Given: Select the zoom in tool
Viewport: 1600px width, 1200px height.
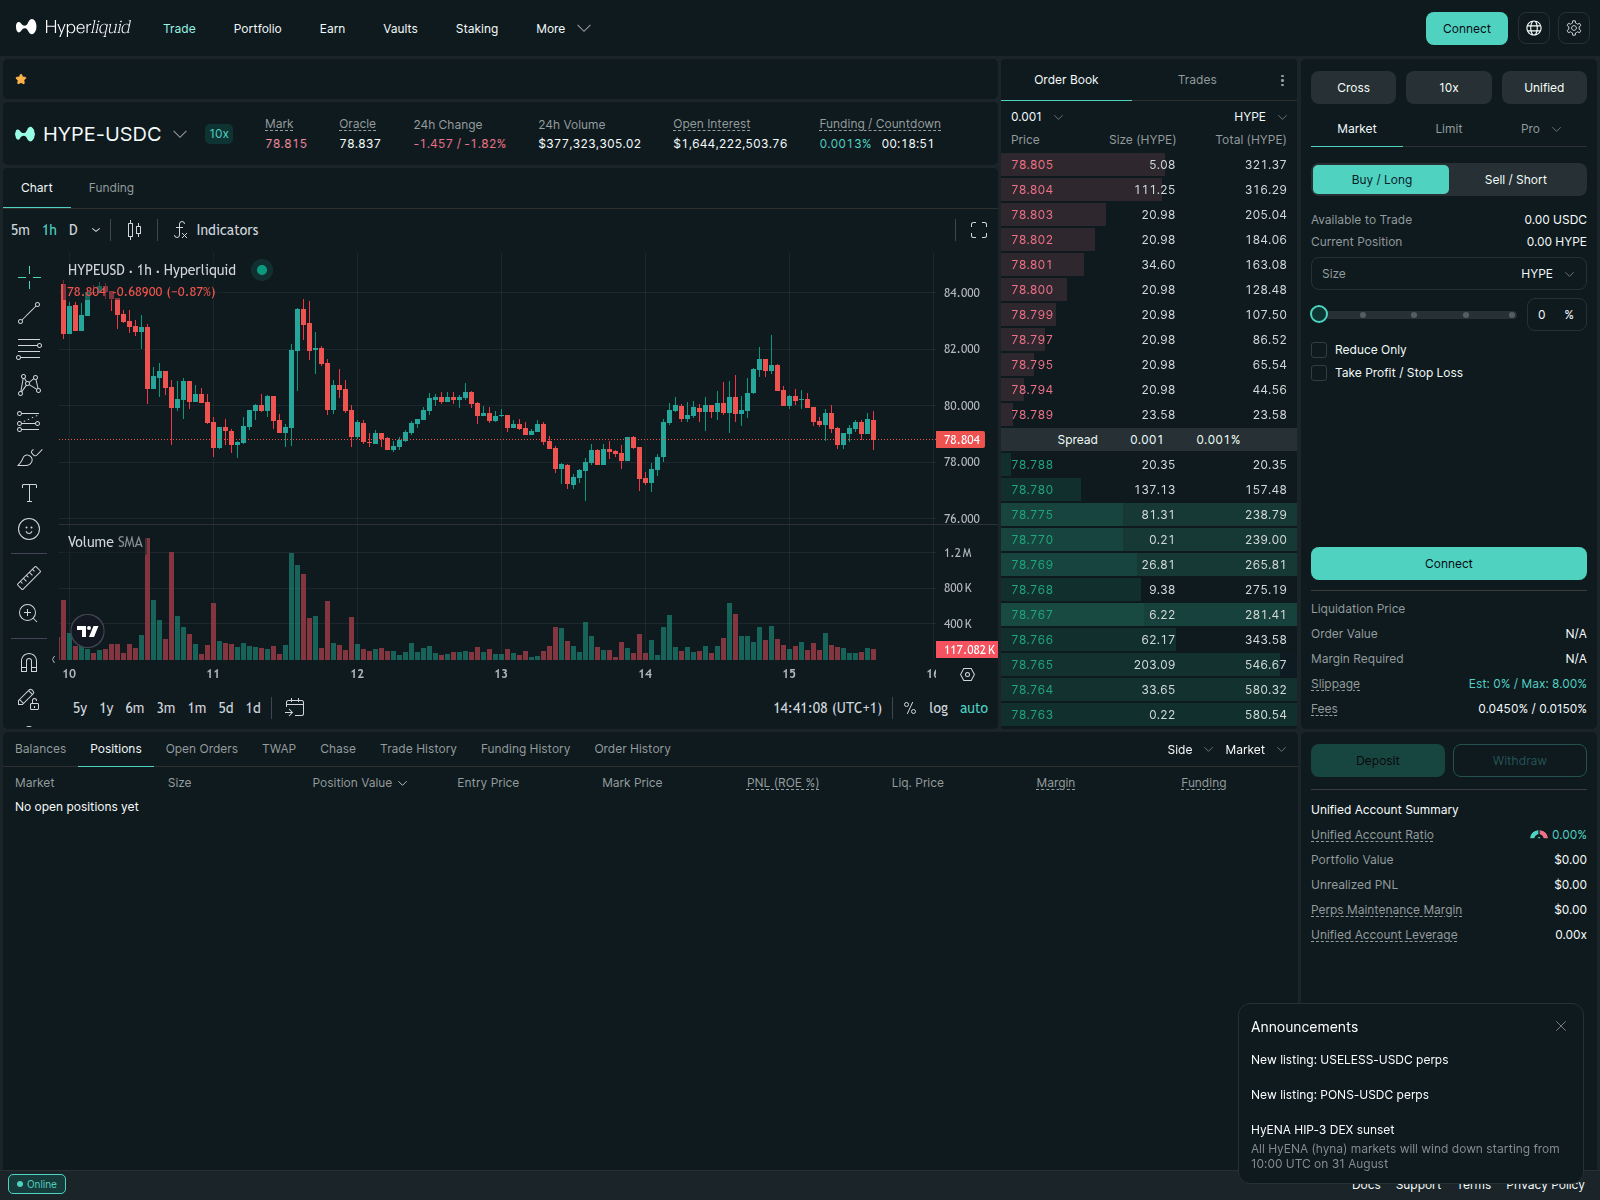Looking at the screenshot, I should click(x=29, y=613).
